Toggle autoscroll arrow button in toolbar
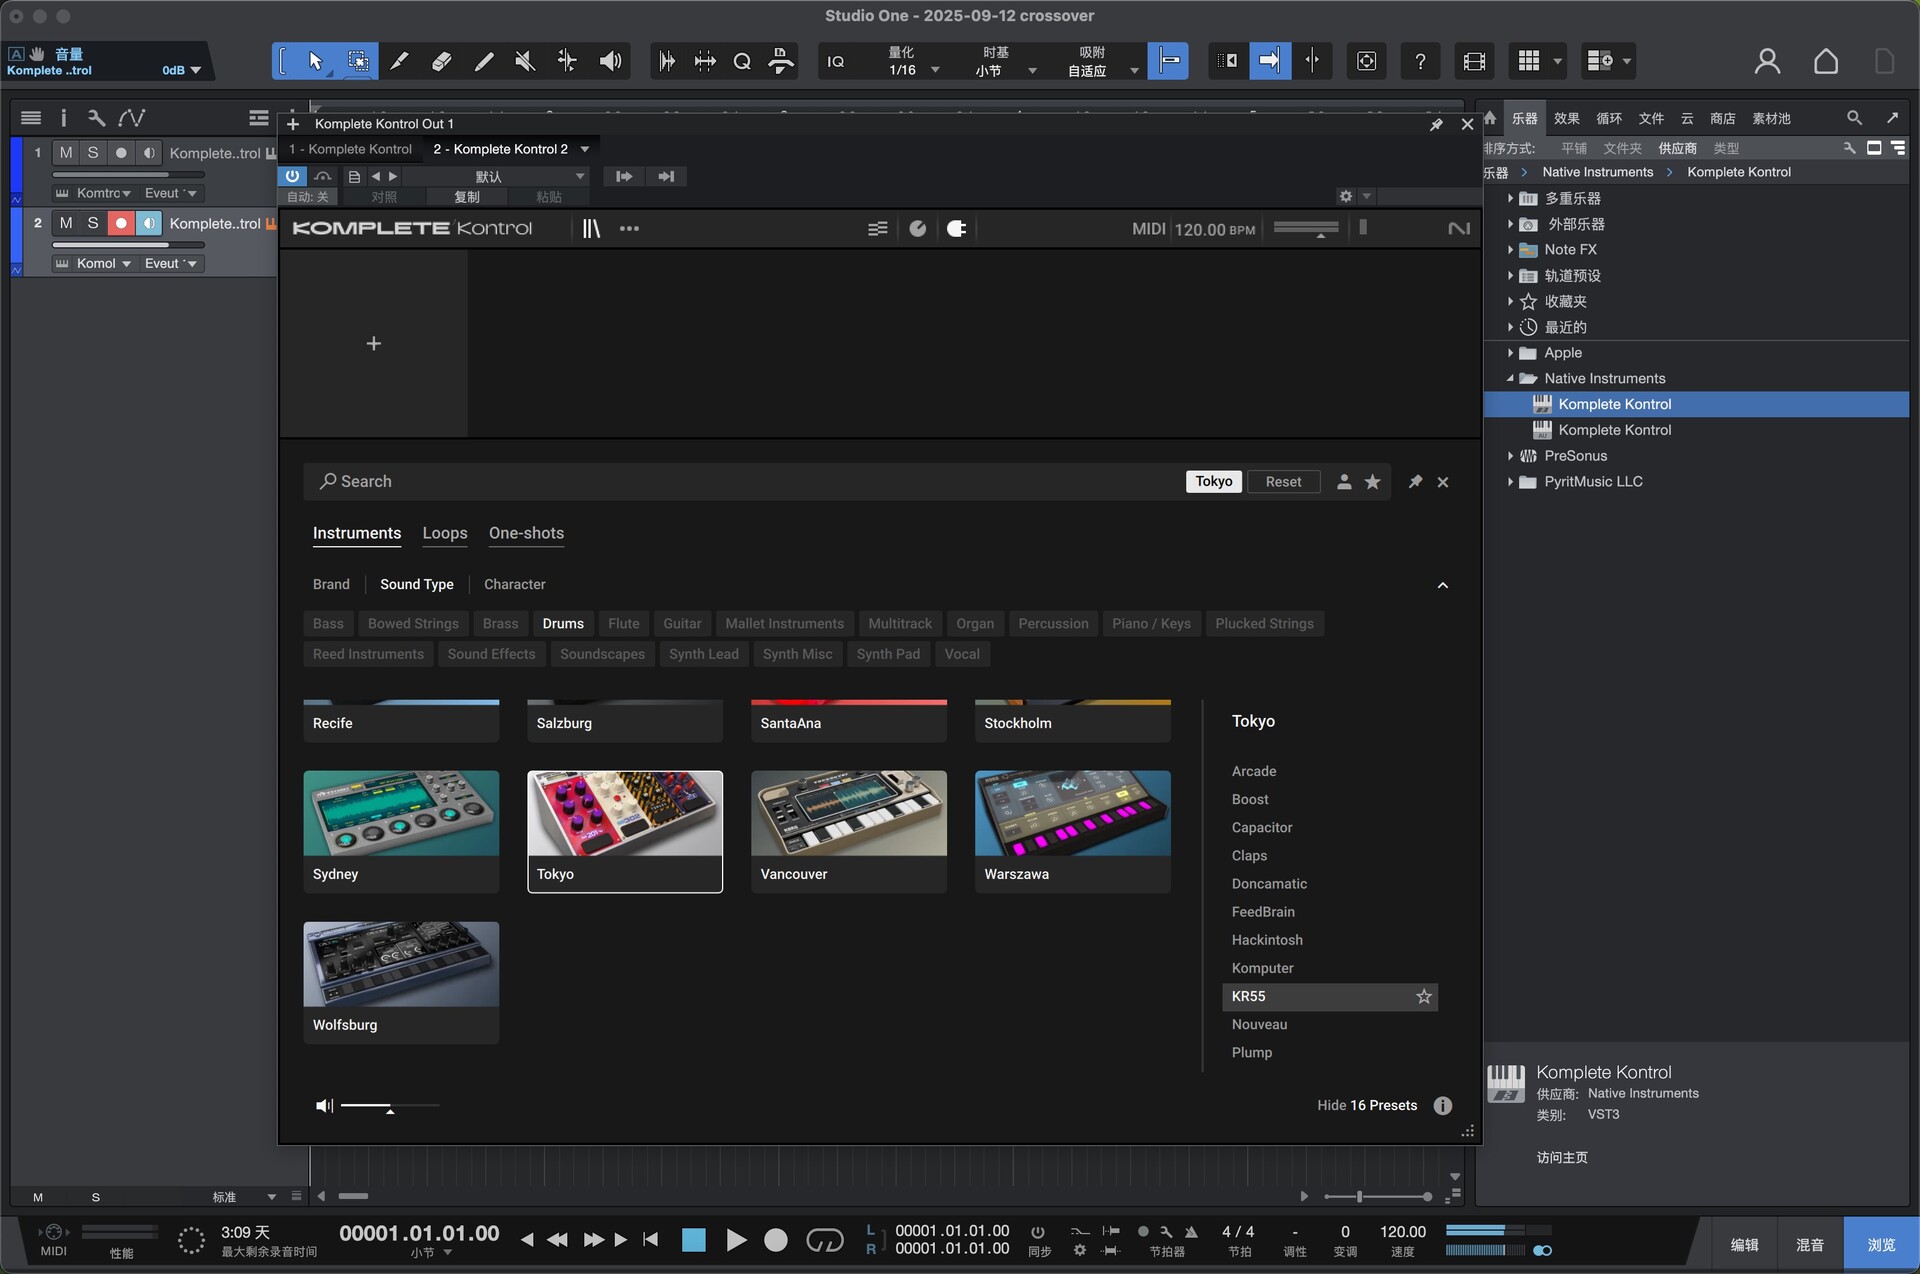This screenshot has height=1274, width=1920. pos(1269,61)
